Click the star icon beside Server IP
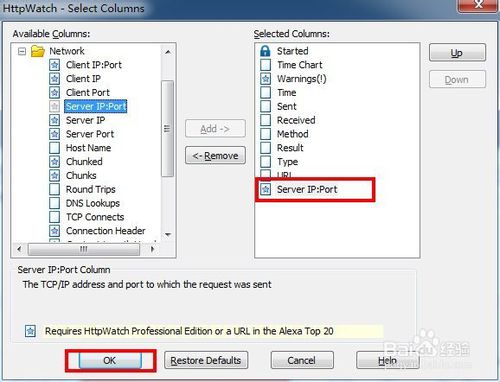 coord(54,120)
